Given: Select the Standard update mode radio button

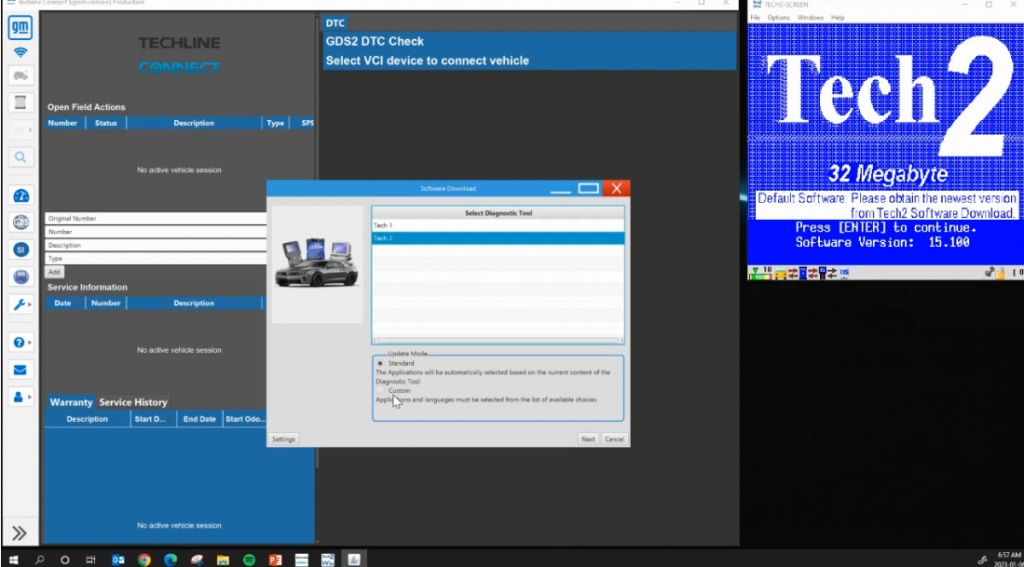Looking at the screenshot, I should (380, 363).
